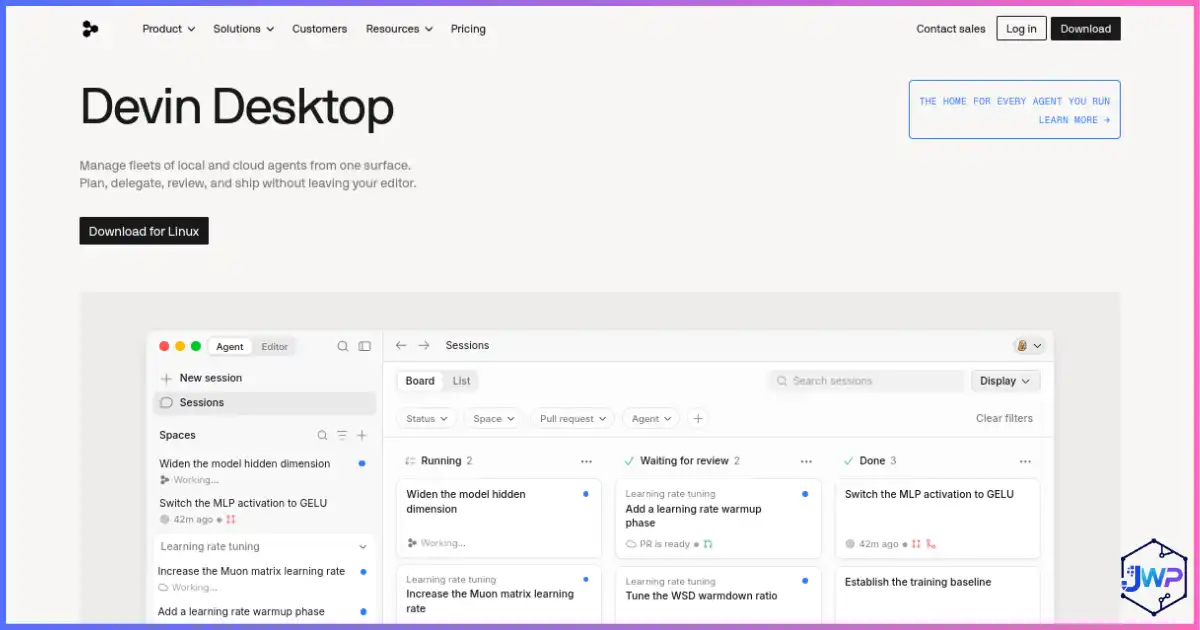Expand the Resources menu
The height and width of the screenshot is (630, 1200).
[x=399, y=29]
